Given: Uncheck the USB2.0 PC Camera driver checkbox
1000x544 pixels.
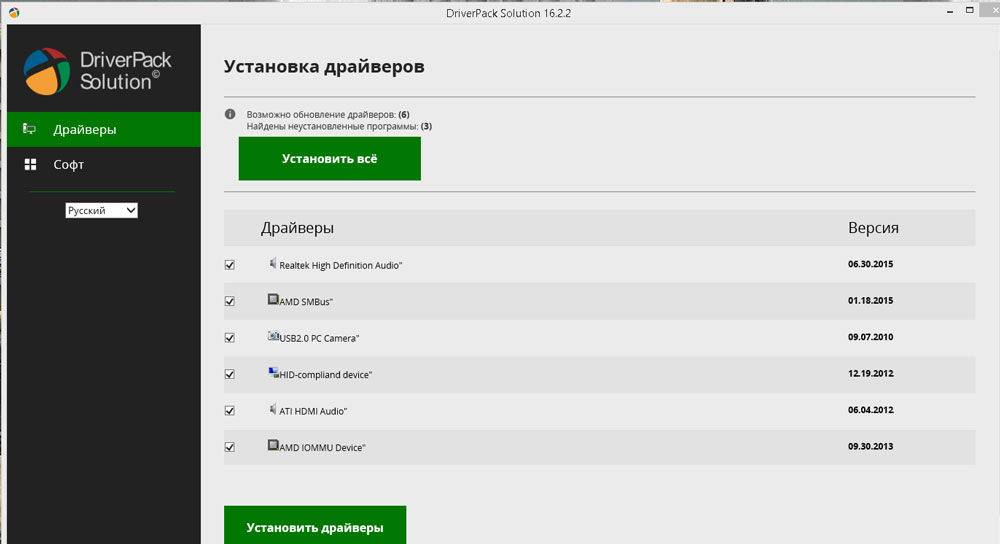Looking at the screenshot, I should tap(230, 337).
